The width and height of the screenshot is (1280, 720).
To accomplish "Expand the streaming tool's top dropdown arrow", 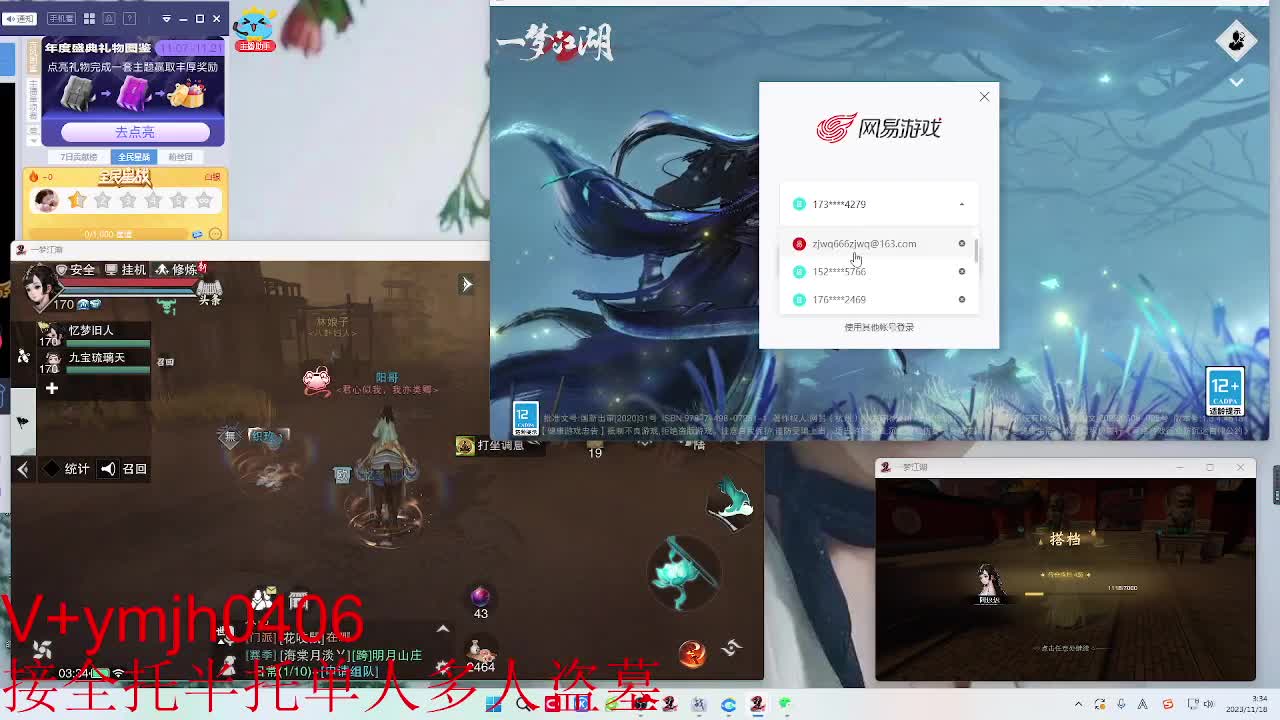I will coord(166,18).
